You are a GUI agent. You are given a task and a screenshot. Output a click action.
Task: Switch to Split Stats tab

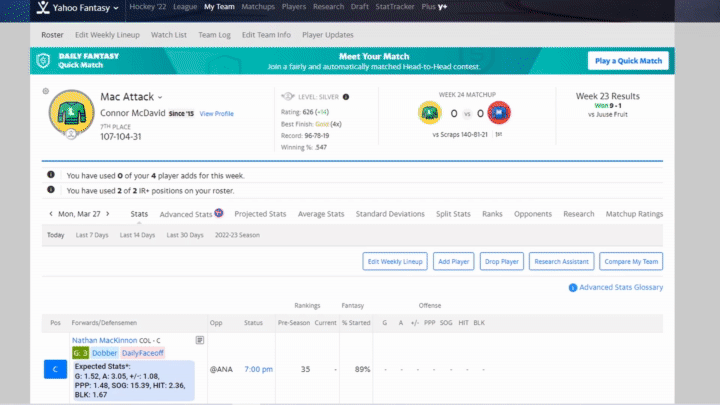pos(453,214)
